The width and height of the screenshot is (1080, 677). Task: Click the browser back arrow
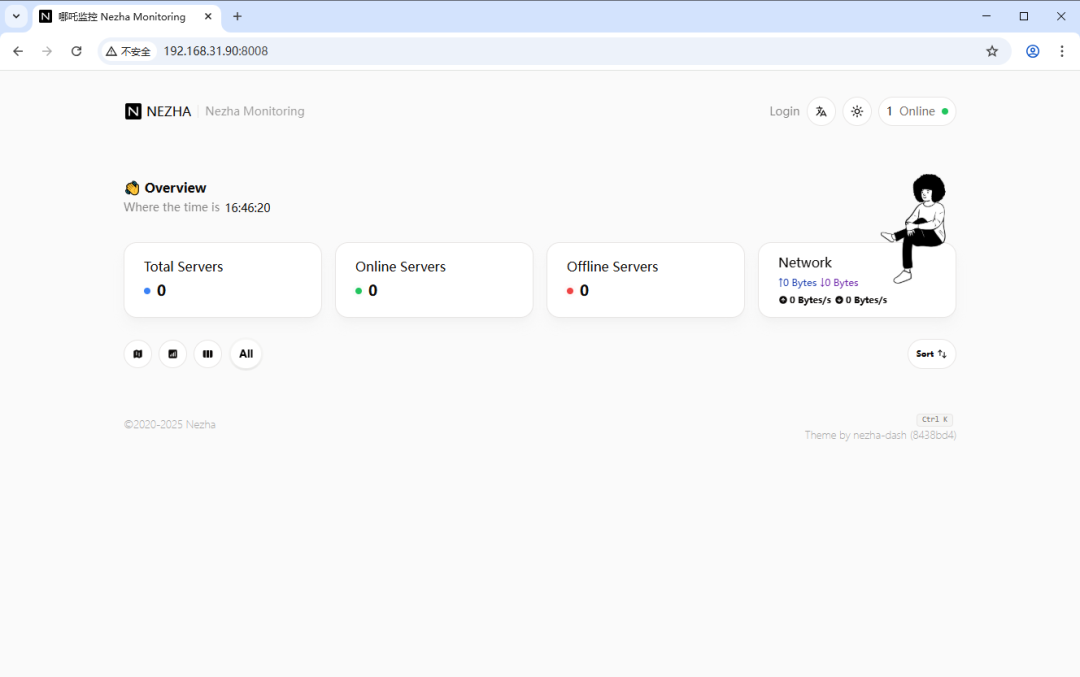pos(18,51)
